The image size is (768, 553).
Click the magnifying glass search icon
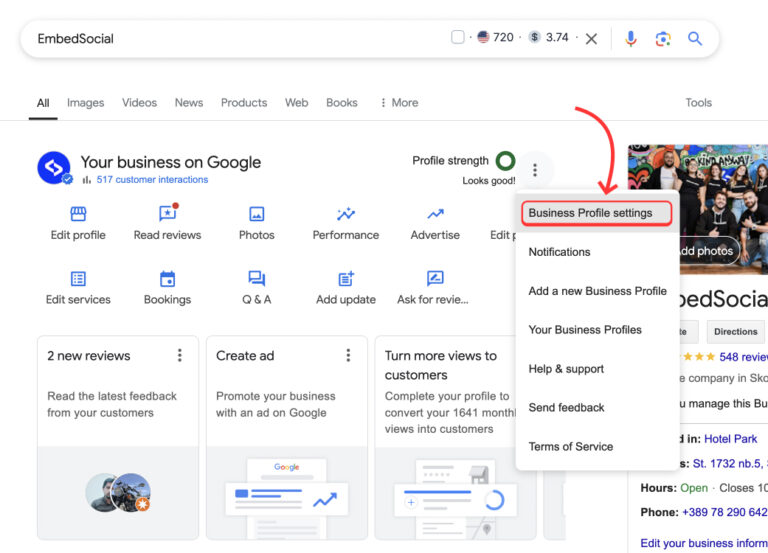(695, 38)
